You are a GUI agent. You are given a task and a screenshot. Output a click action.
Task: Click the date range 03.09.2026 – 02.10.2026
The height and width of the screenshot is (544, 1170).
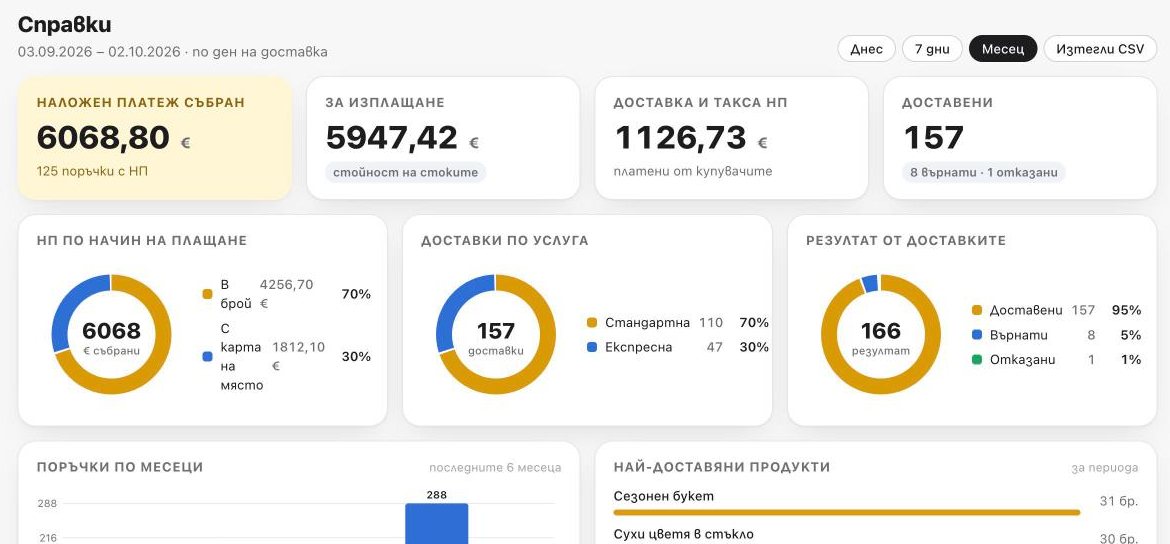coord(99,51)
